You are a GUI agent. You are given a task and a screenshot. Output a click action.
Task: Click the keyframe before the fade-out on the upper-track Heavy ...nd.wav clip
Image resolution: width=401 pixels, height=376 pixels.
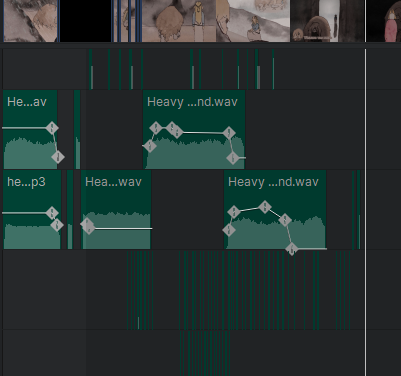coord(229,133)
